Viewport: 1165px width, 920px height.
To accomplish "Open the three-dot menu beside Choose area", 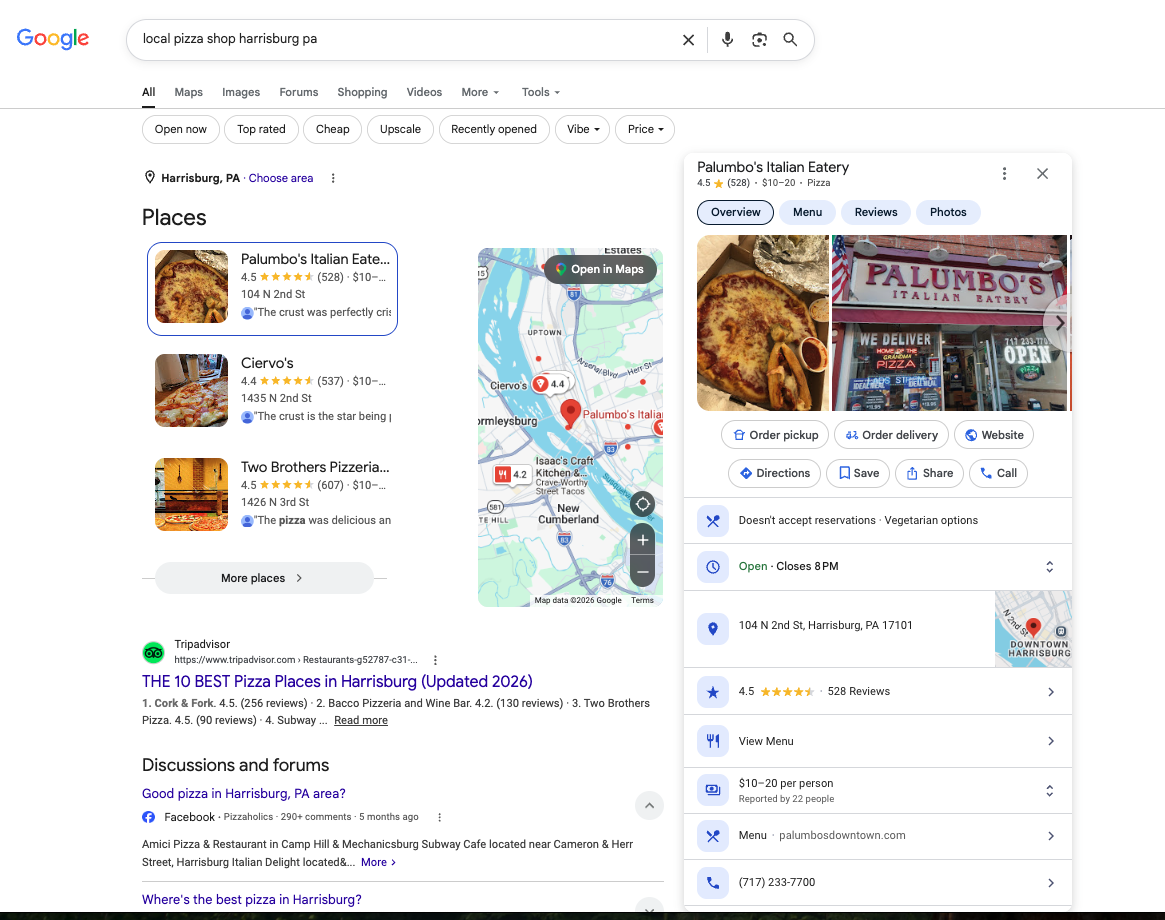I will 333,178.
